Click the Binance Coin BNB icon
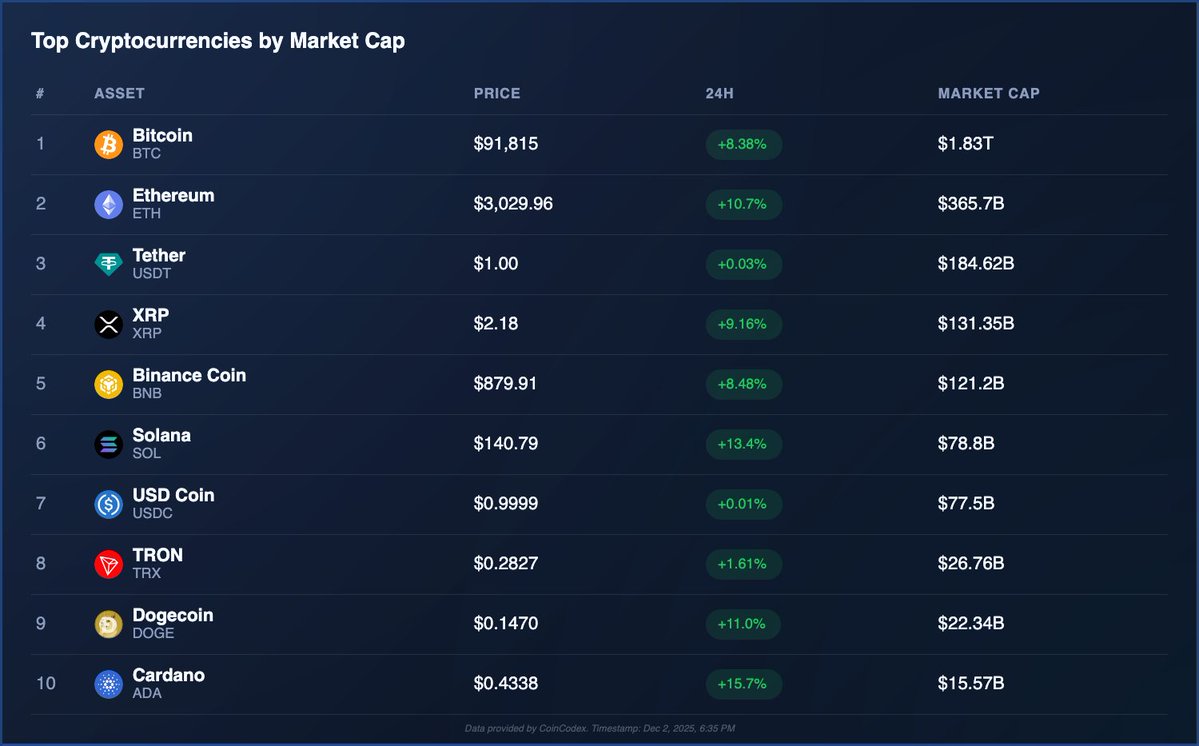Image resolution: width=1199 pixels, height=746 pixels. (x=108, y=384)
